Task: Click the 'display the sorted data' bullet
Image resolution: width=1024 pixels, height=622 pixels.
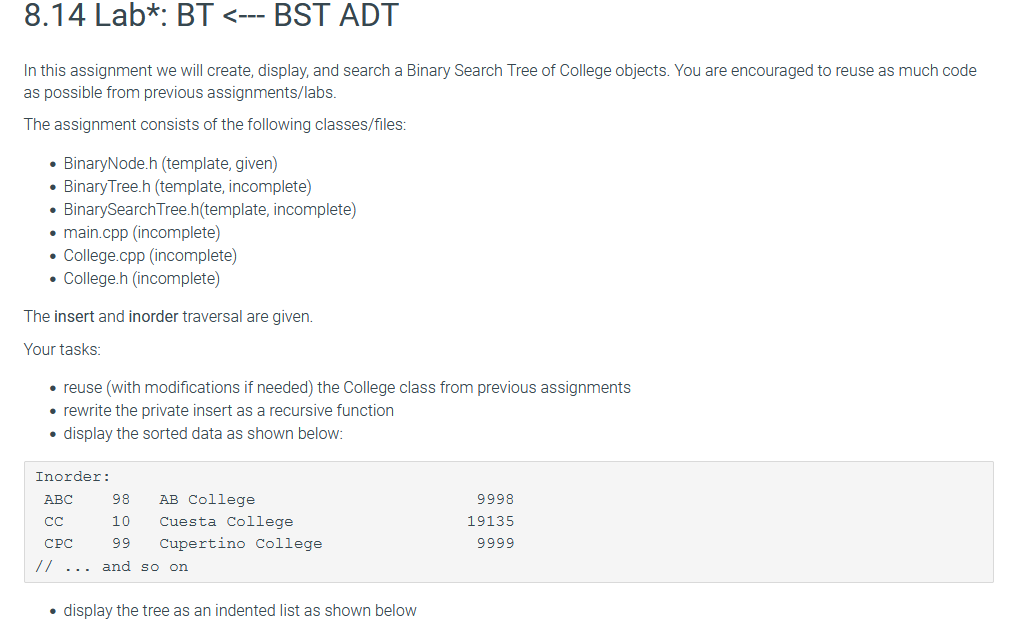Action: (x=203, y=433)
